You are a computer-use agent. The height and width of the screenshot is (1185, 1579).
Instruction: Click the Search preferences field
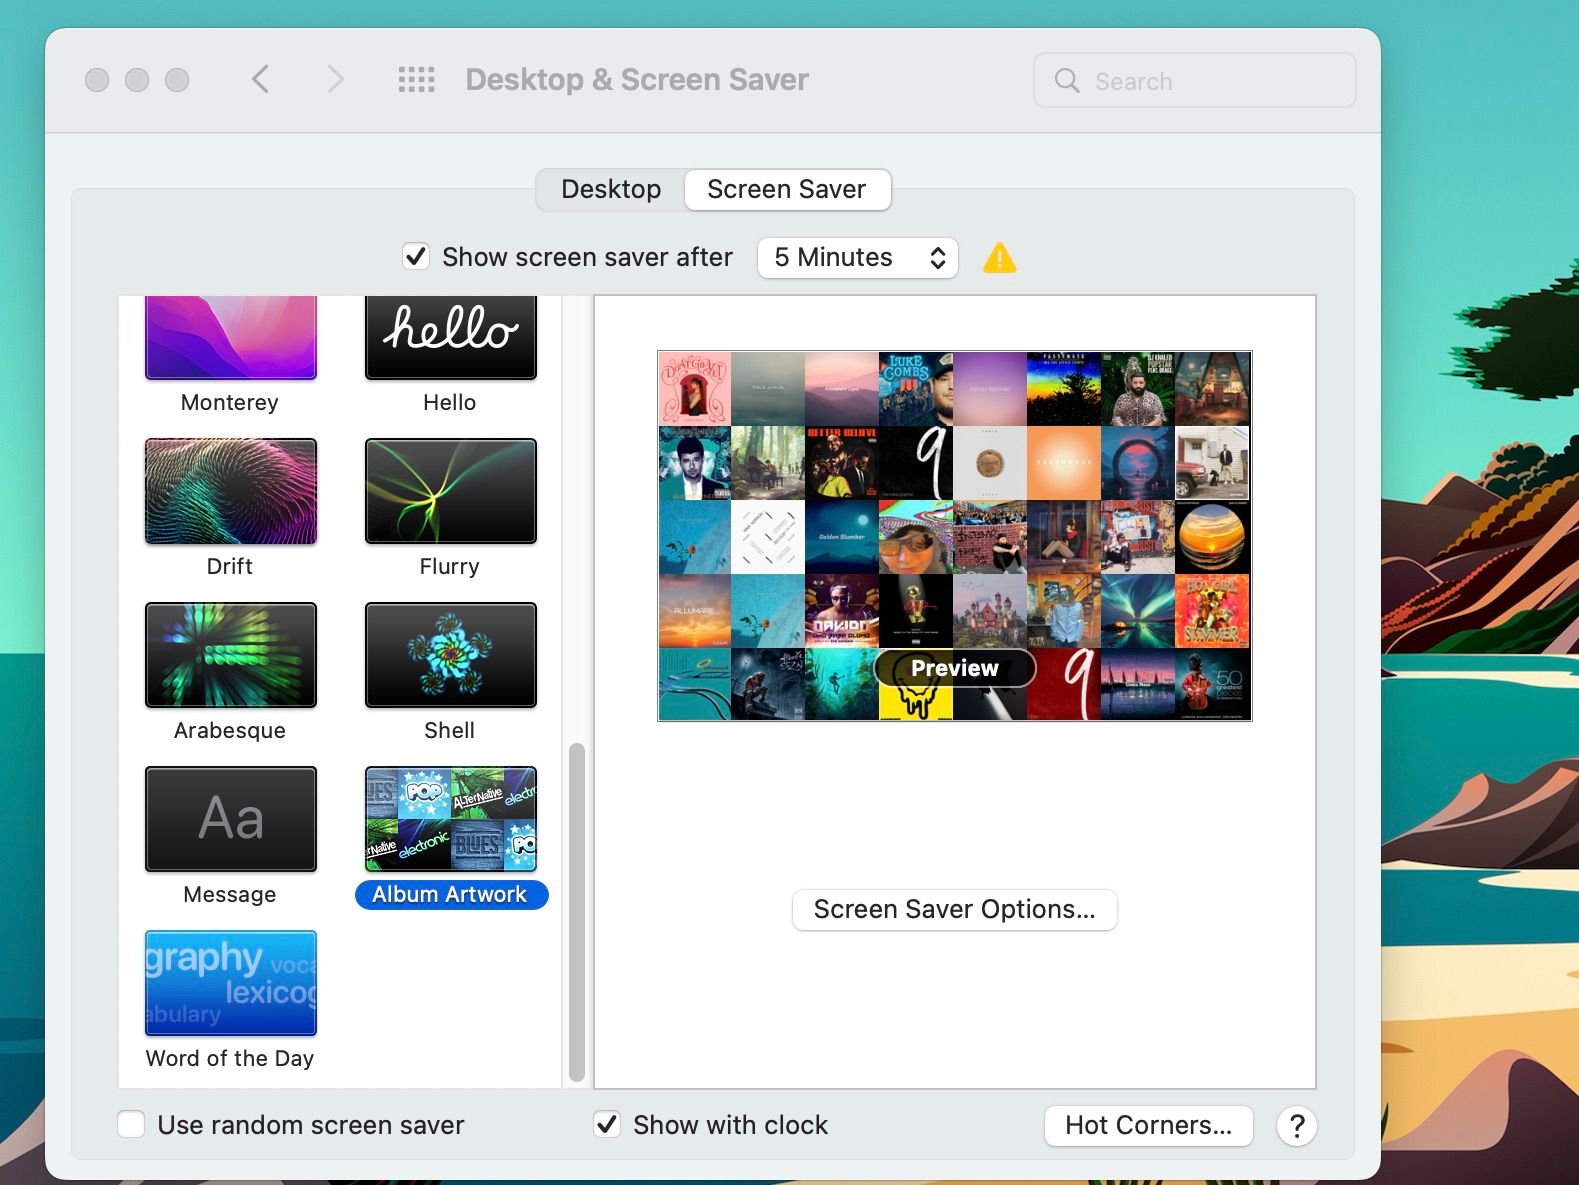click(x=1194, y=81)
